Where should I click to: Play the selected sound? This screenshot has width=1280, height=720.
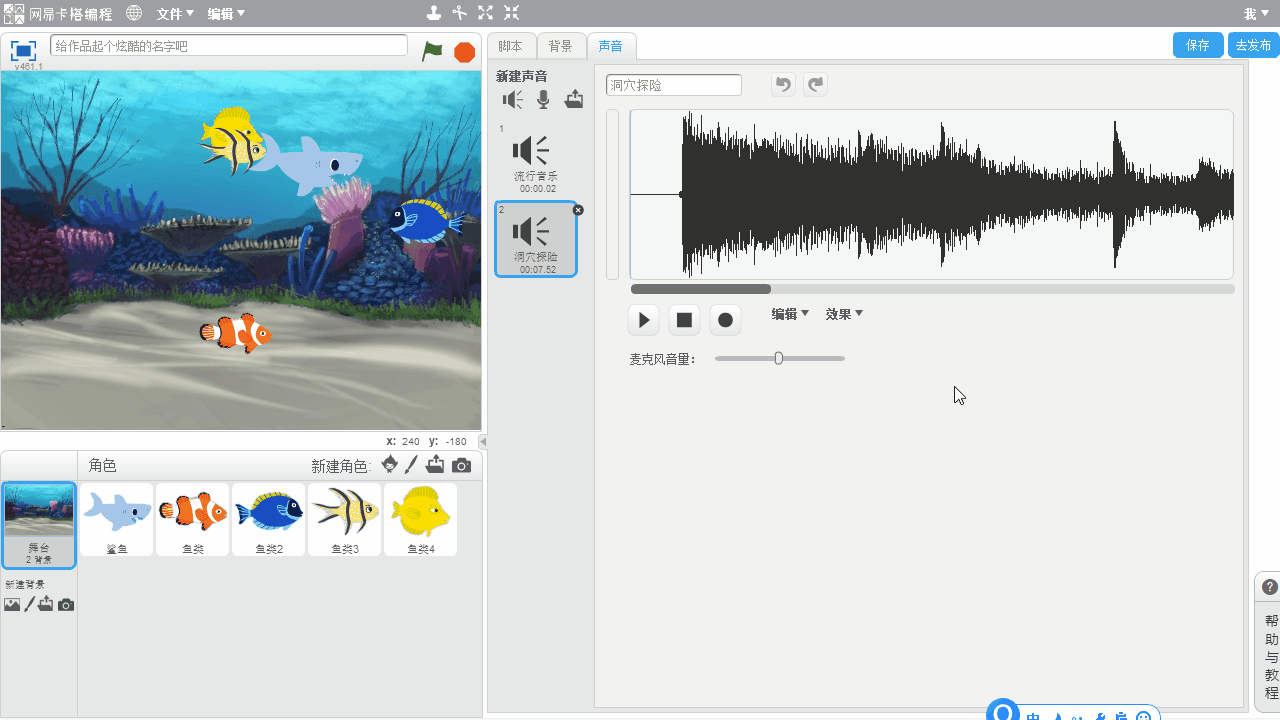point(644,320)
